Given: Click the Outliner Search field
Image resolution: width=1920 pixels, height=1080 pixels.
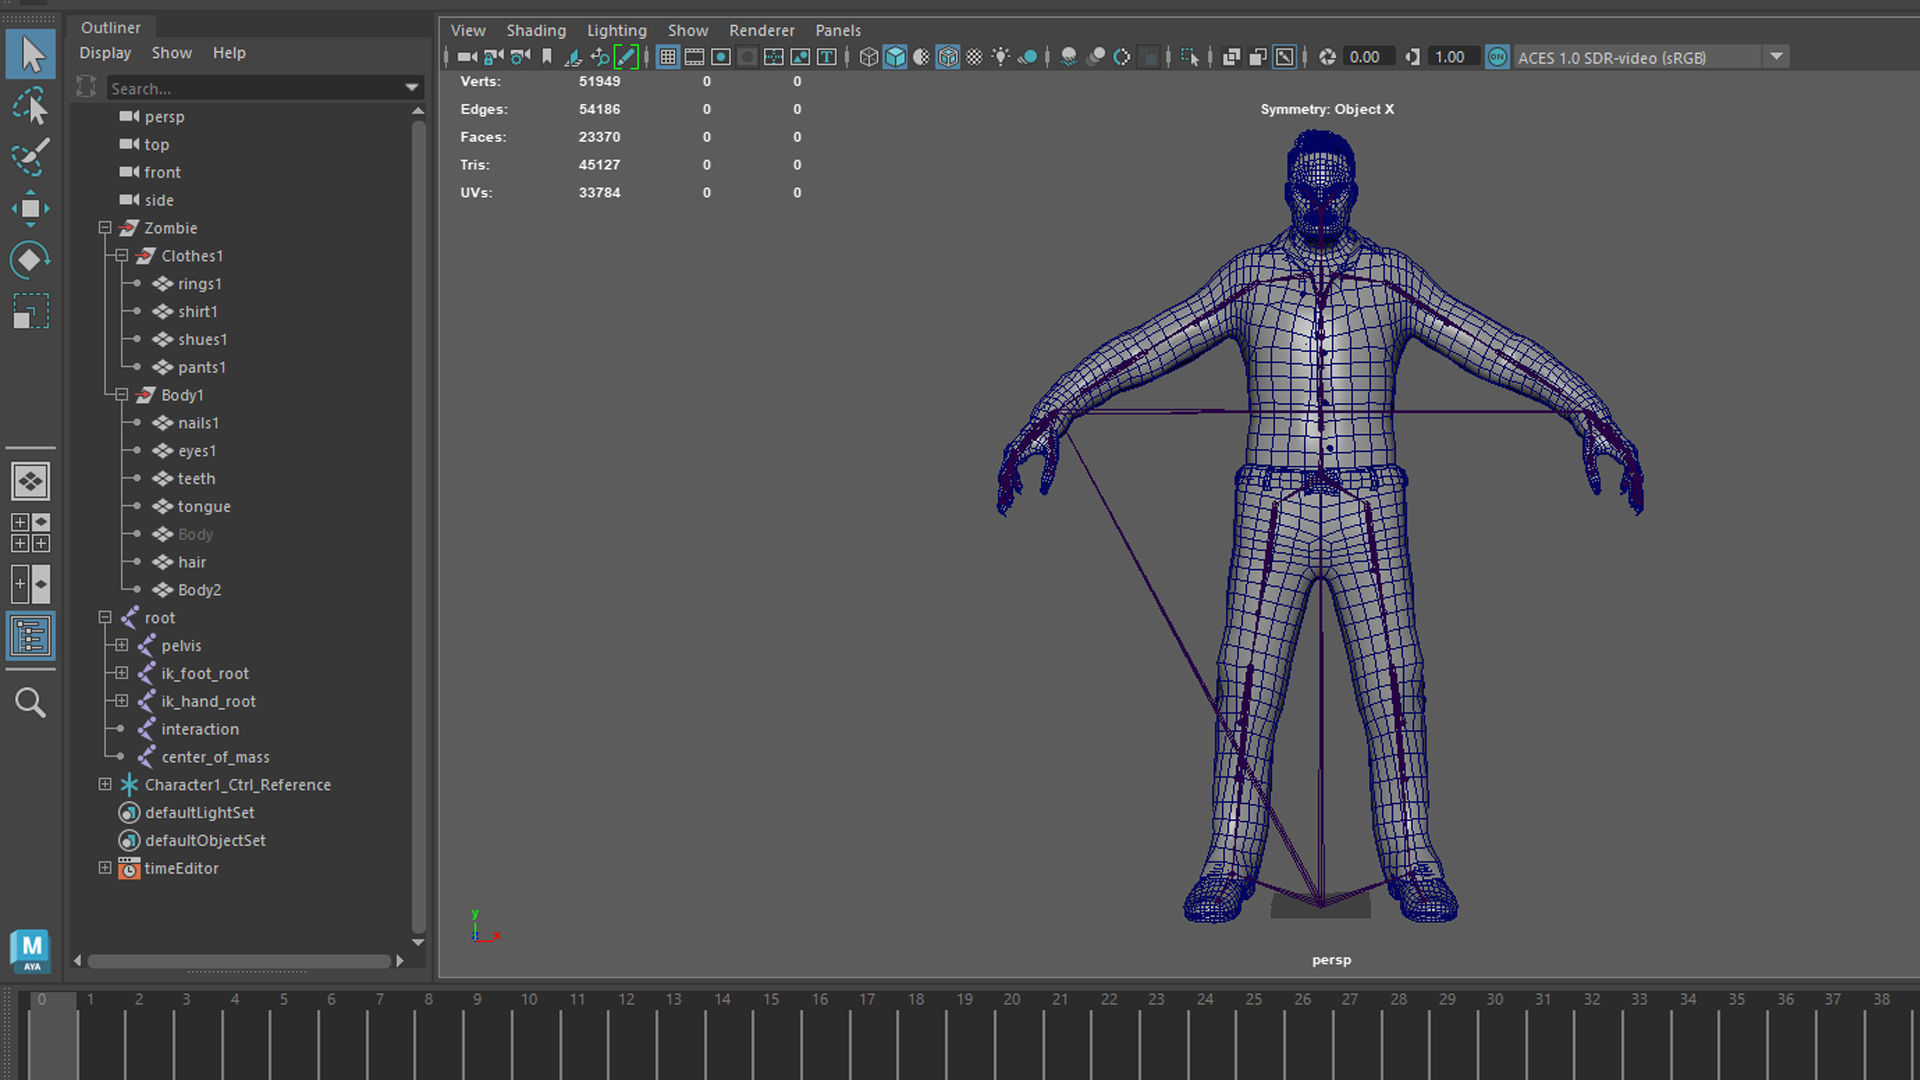Looking at the screenshot, I should tap(255, 89).
